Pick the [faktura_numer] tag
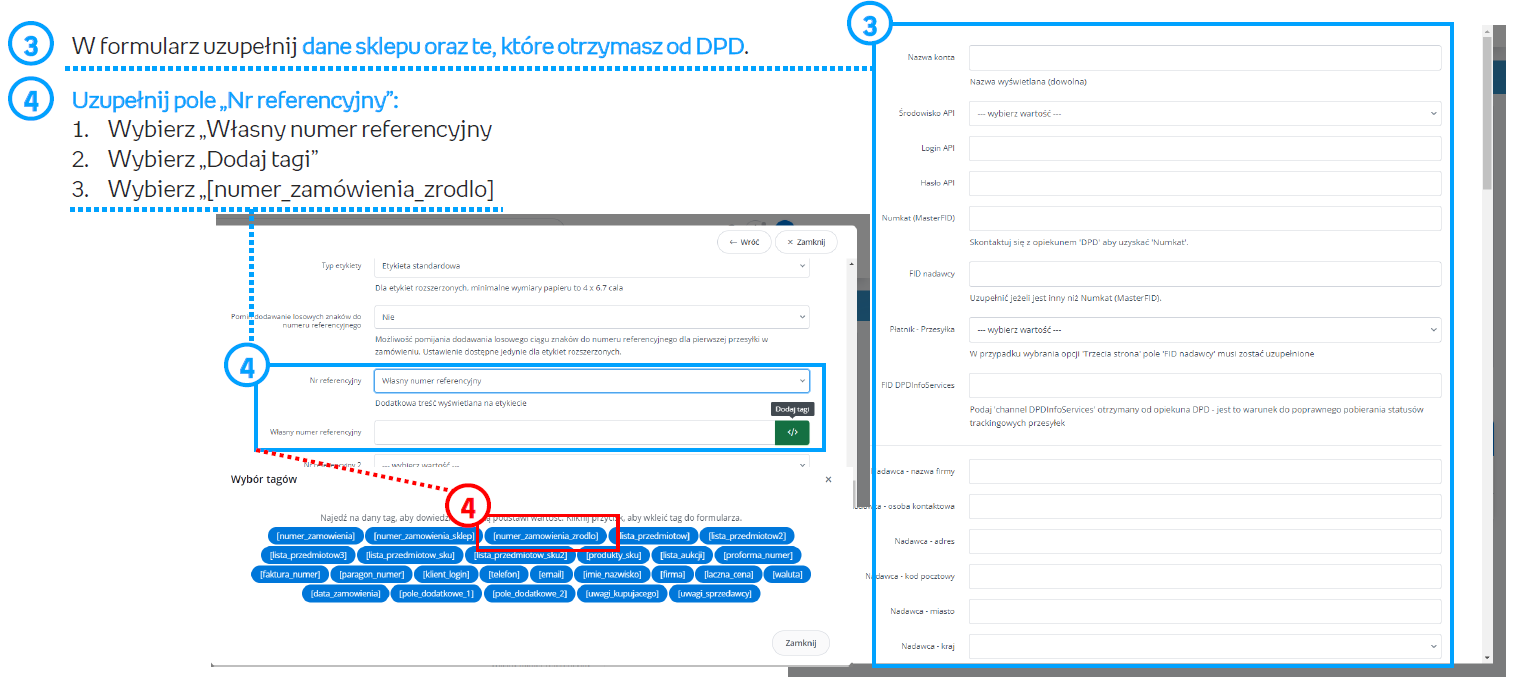 click(290, 575)
